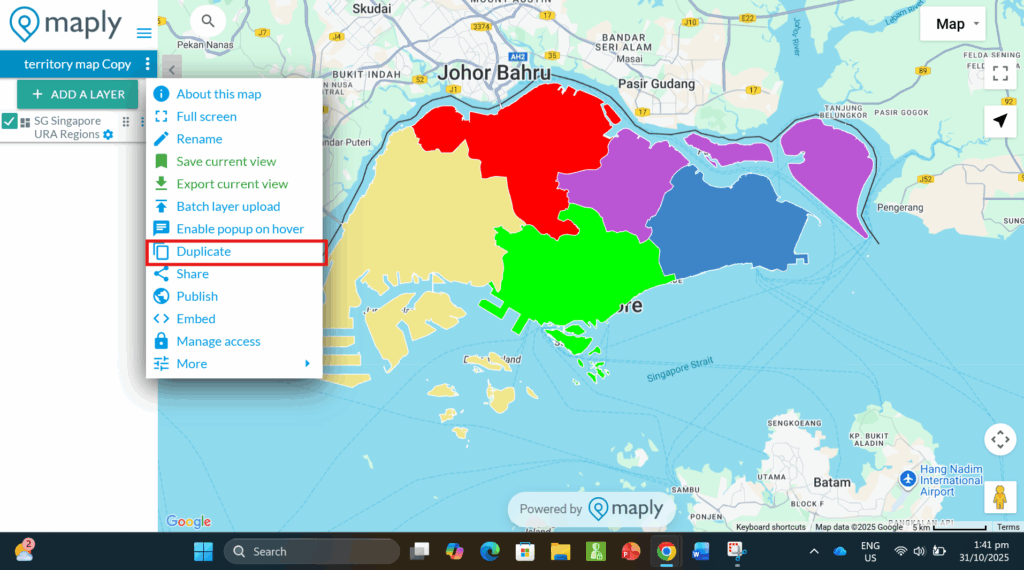
Task: Open territory map Copy three-dot options
Action: pos(148,64)
